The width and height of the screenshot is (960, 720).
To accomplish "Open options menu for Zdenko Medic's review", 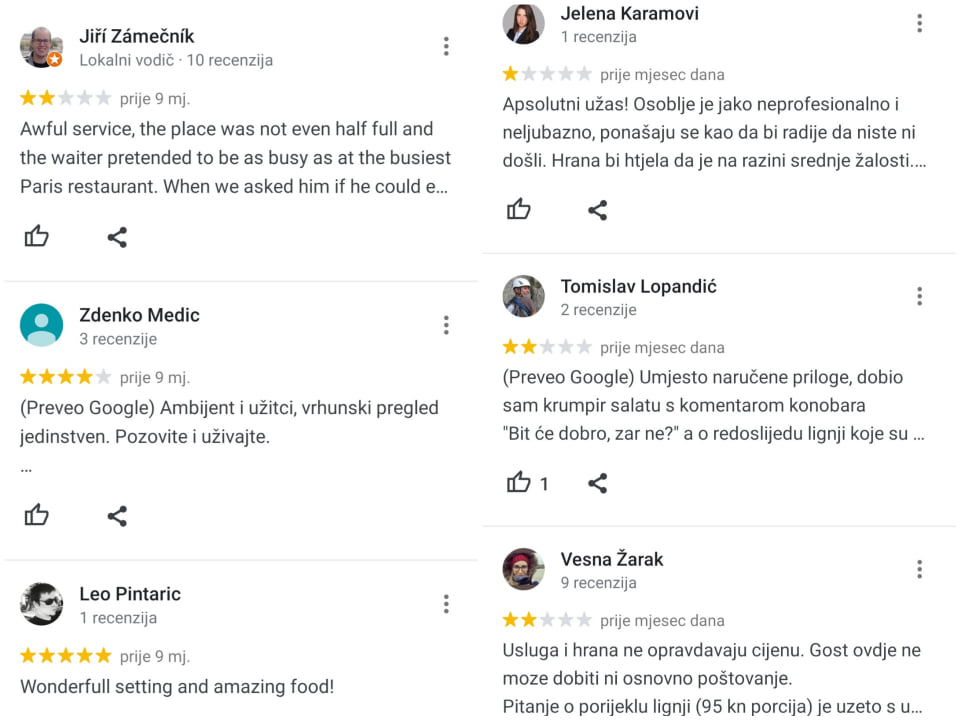I will pos(446,325).
